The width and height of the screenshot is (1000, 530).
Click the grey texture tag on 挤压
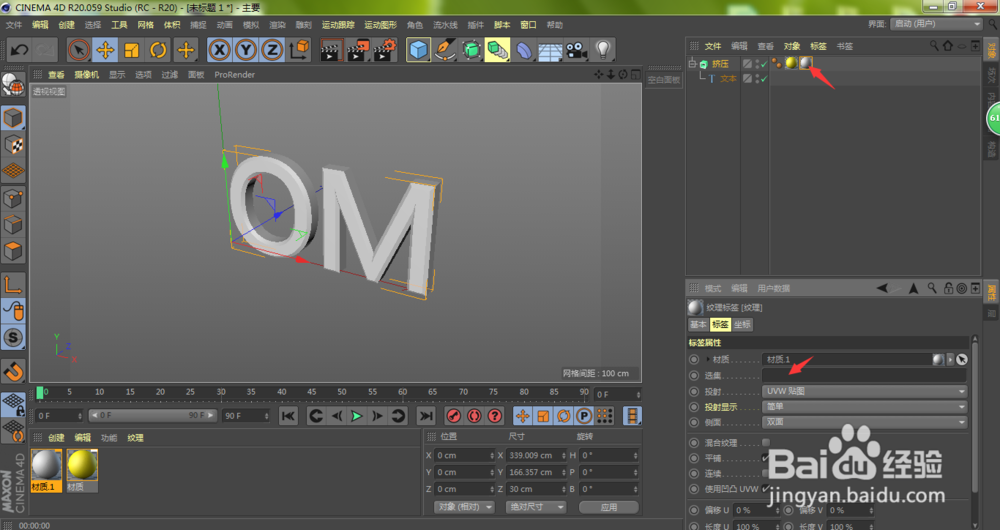806,63
